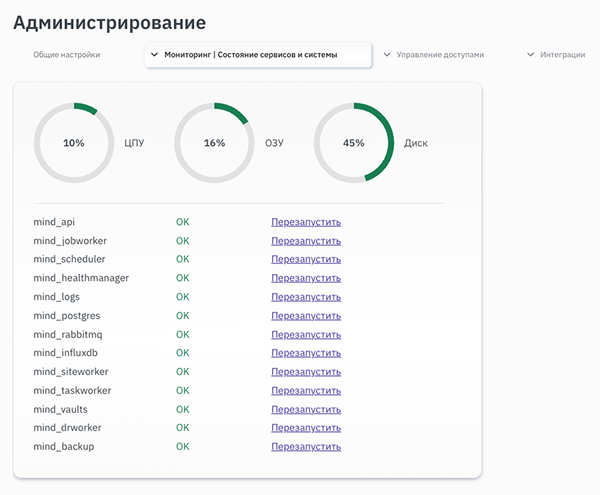Restart the mind_vaults service
600x495 pixels.
coord(306,409)
